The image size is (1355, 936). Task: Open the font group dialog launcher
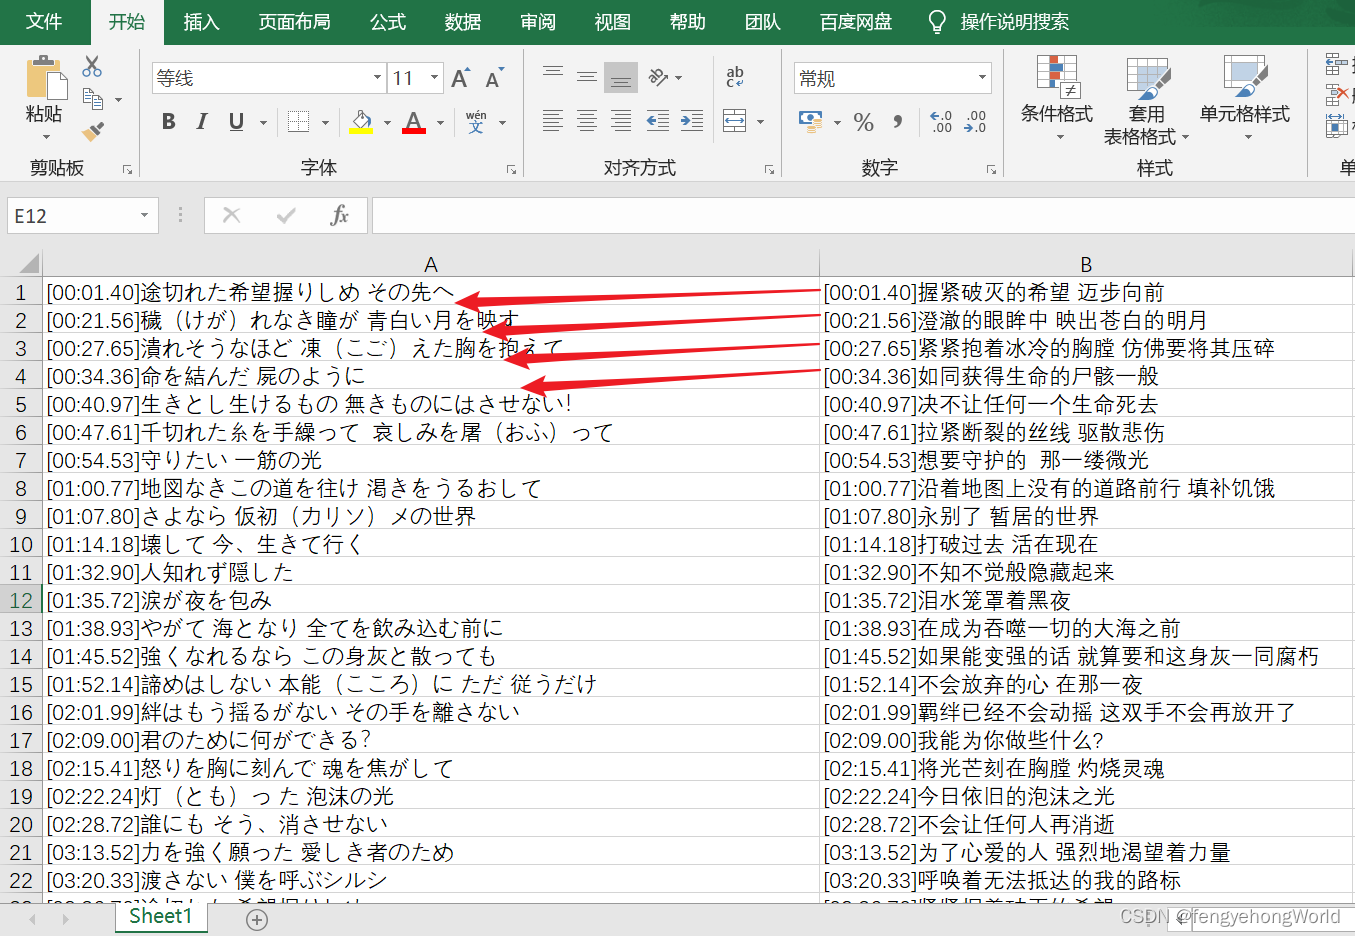pyautogui.click(x=512, y=170)
